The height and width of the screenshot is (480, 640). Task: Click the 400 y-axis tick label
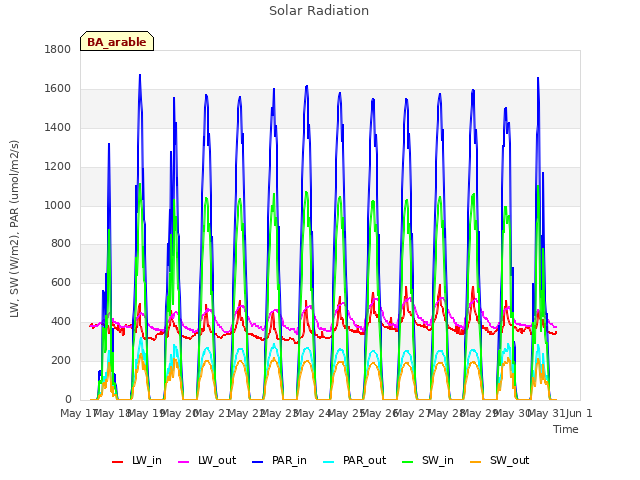[x=61, y=322]
